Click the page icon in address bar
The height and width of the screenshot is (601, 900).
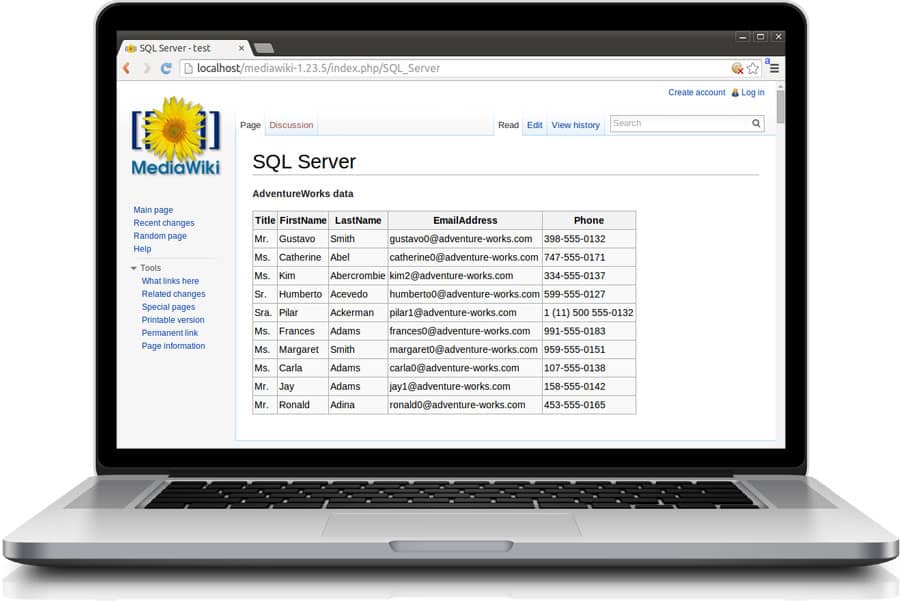click(188, 68)
